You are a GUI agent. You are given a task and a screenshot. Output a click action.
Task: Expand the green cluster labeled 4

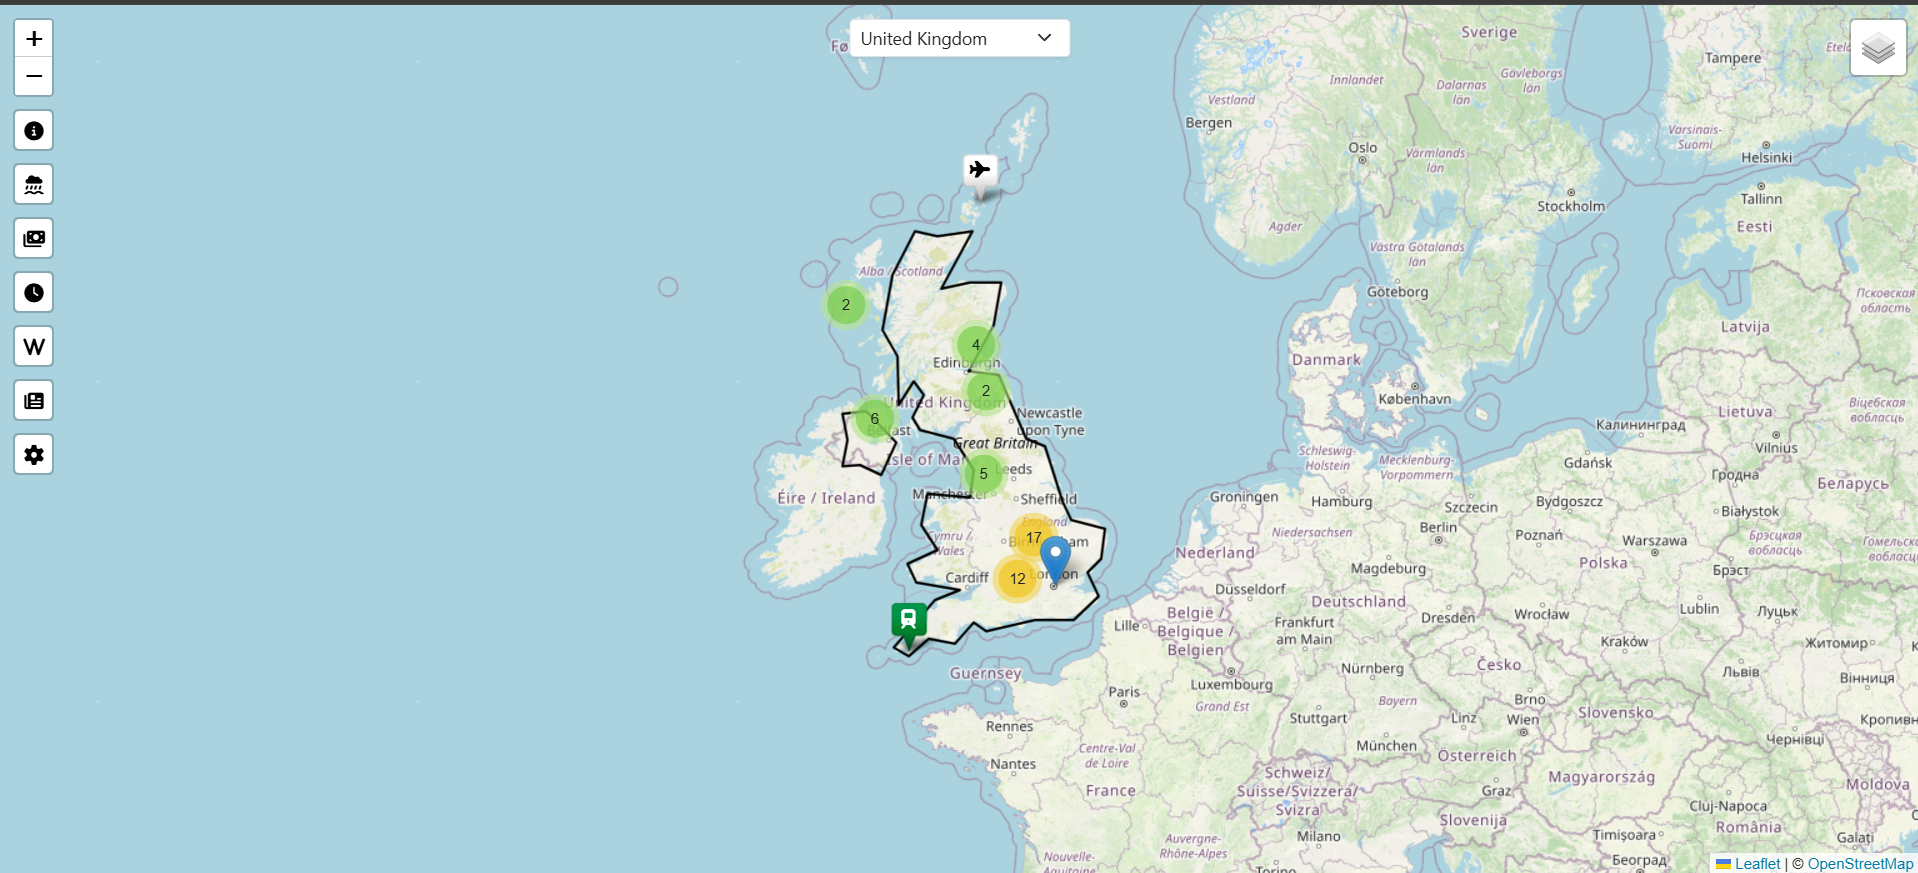pyautogui.click(x=976, y=345)
